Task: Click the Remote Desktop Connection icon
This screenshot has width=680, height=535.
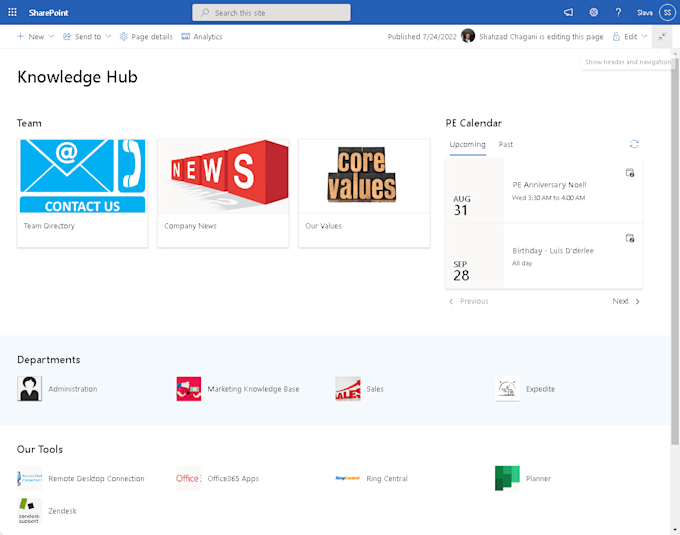Action: click(29, 479)
